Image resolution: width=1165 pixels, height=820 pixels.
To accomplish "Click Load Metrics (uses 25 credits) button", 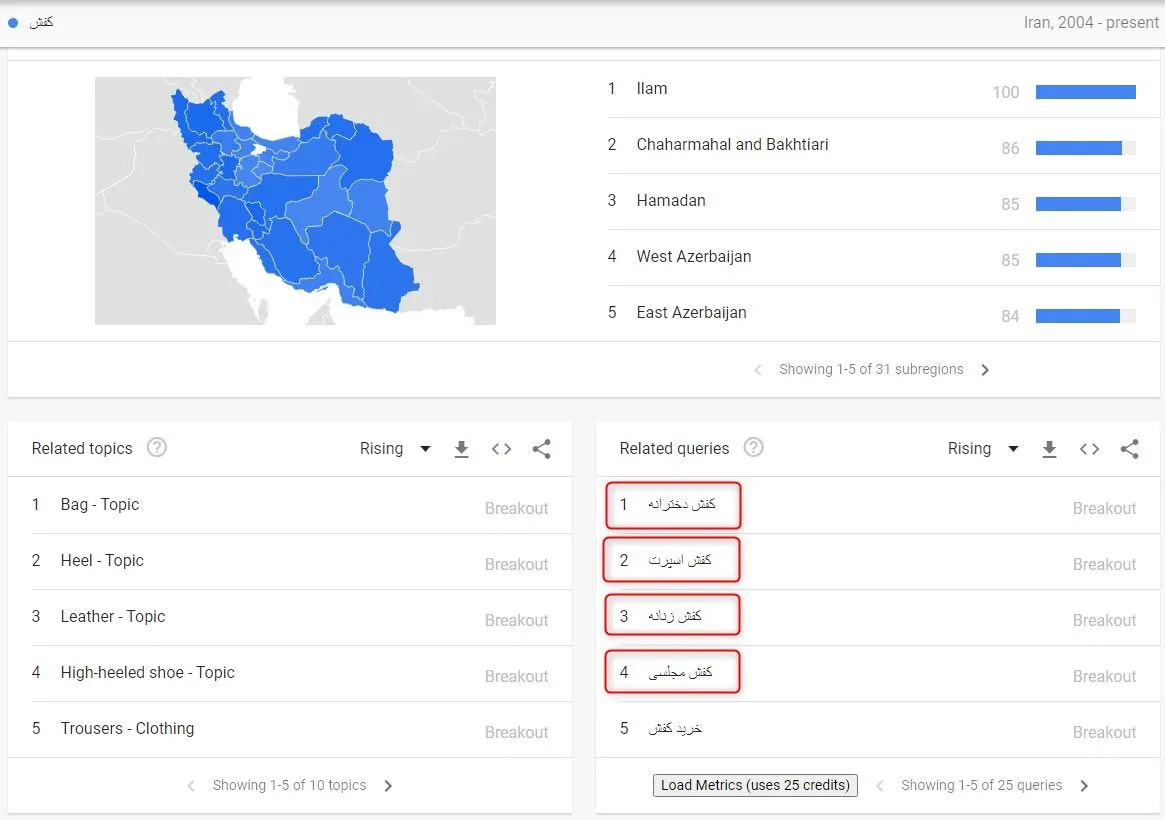I will (755, 785).
